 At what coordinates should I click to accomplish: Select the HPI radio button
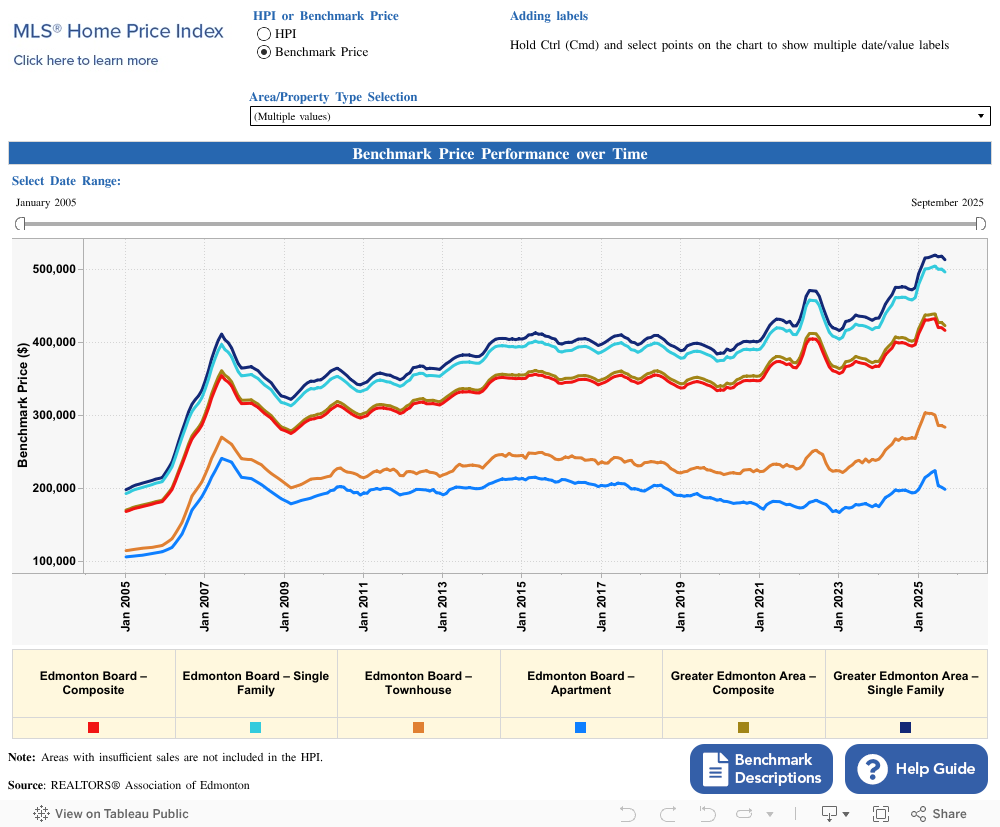[264, 34]
